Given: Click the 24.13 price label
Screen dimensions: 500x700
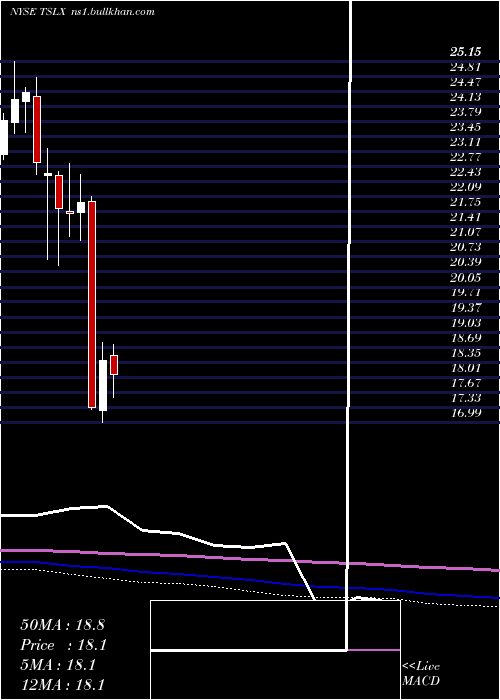Looking at the screenshot, I should [465, 97].
